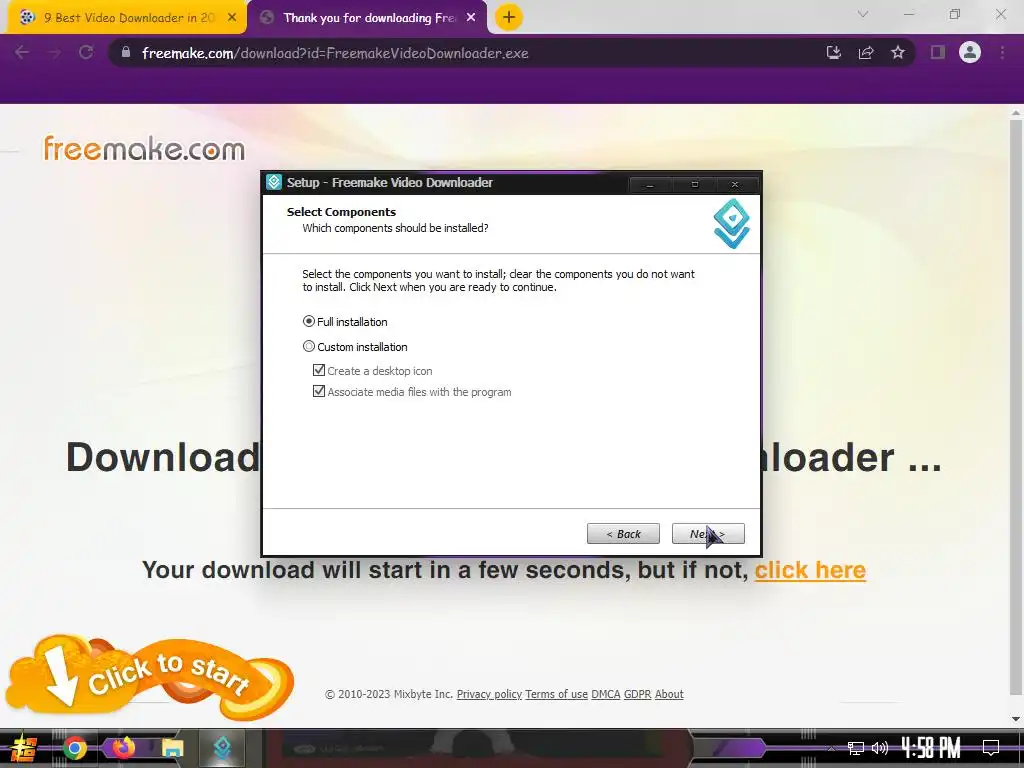The height and width of the screenshot is (768, 1024).
Task: Open the Terms of use link
Action: pos(556,694)
